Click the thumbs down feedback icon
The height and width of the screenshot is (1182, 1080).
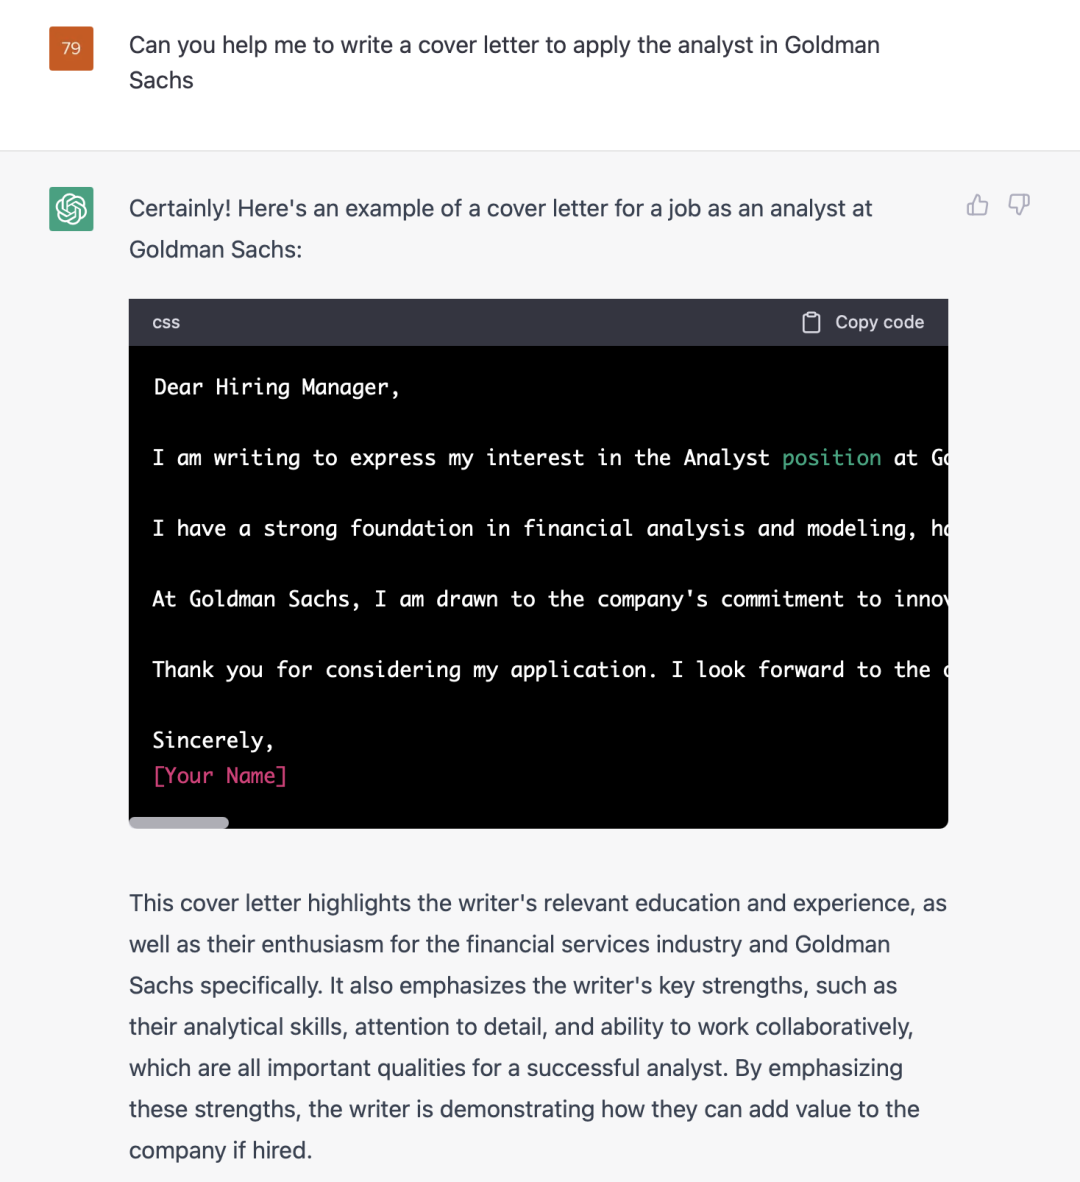click(x=1019, y=205)
